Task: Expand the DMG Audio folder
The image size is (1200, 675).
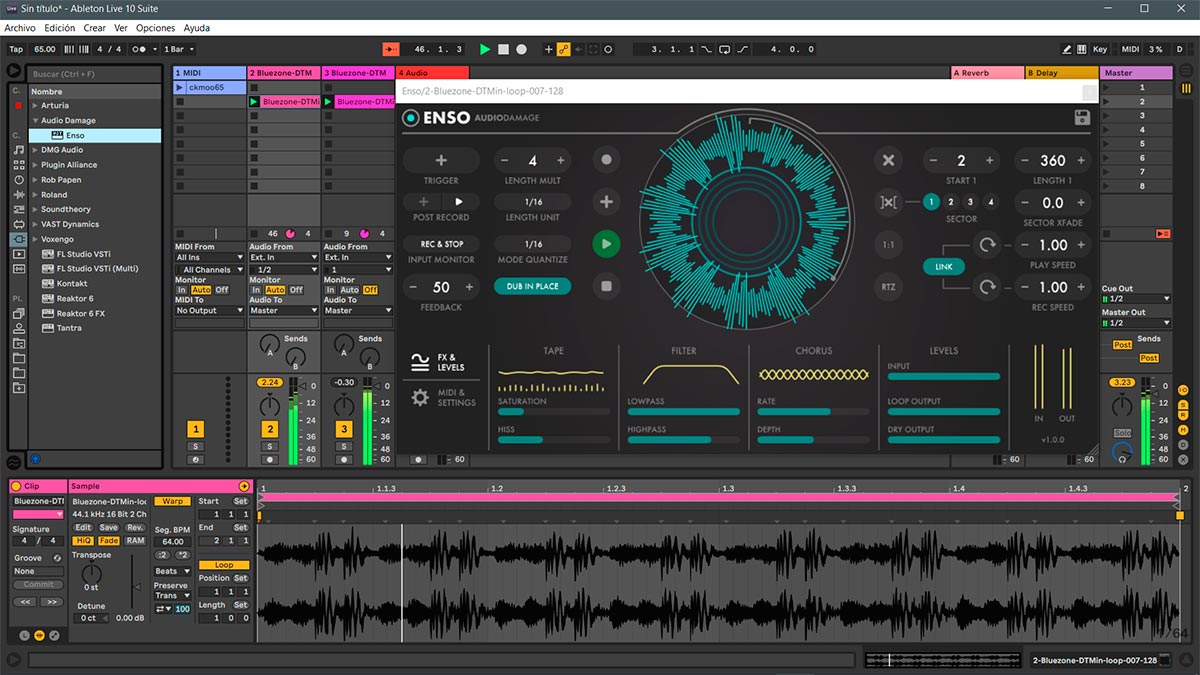Action: [x=34, y=150]
